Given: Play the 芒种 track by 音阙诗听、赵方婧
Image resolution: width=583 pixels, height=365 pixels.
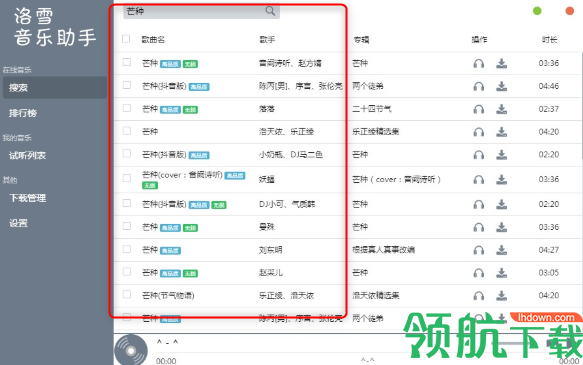Looking at the screenshot, I should (479, 64).
